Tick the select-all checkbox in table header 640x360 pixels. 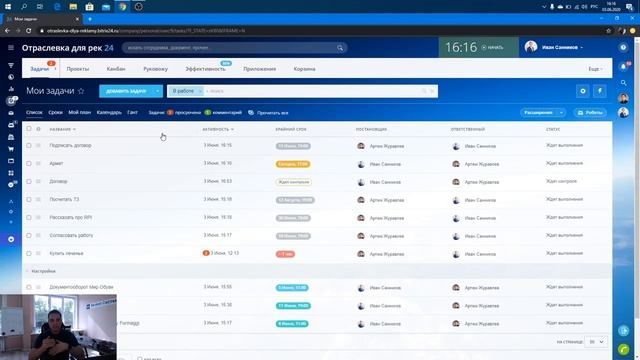pyautogui.click(x=29, y=129)
